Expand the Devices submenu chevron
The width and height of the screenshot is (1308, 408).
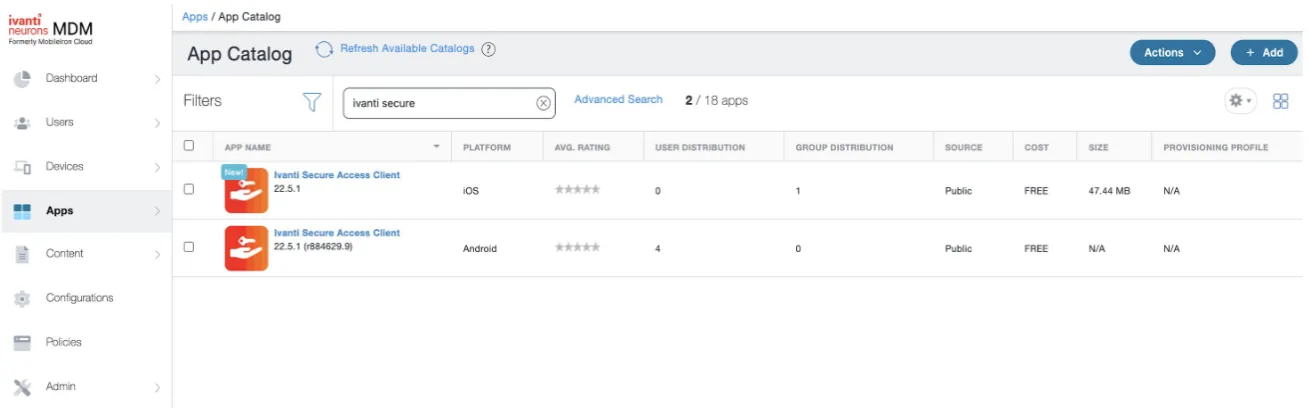(157, 167)
